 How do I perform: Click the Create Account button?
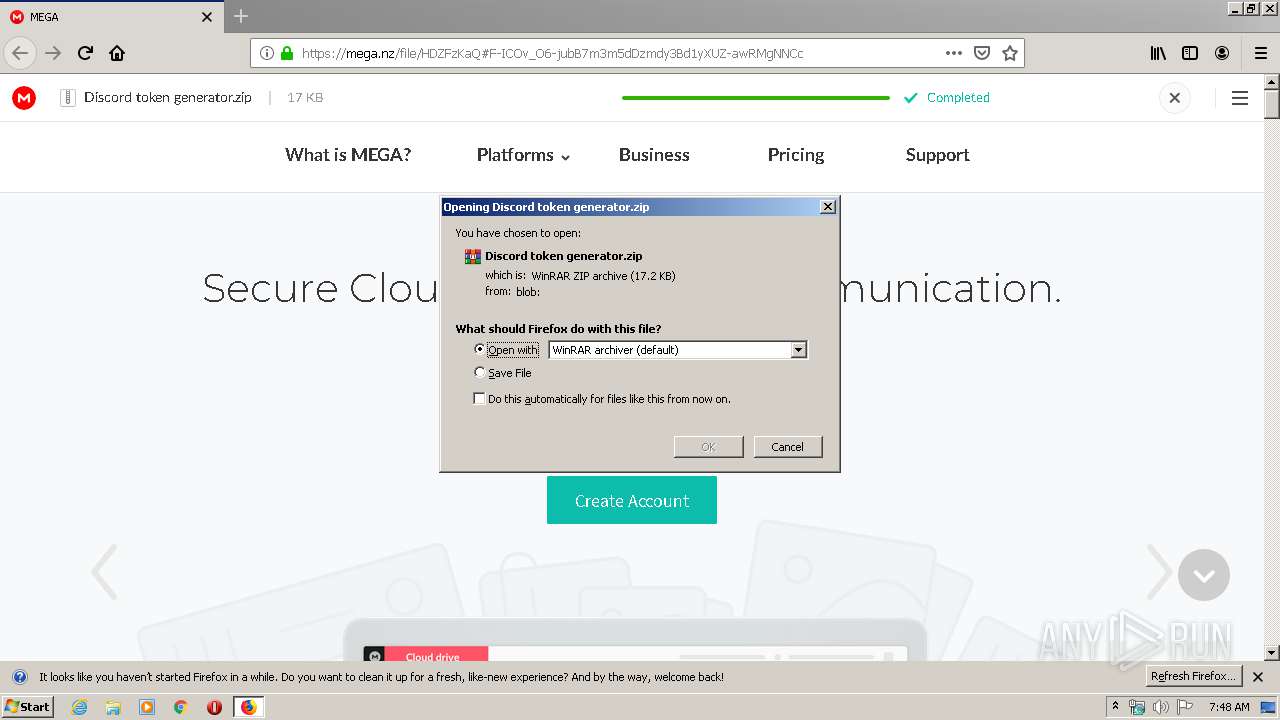pyautogui.click(x=632, y=500)
